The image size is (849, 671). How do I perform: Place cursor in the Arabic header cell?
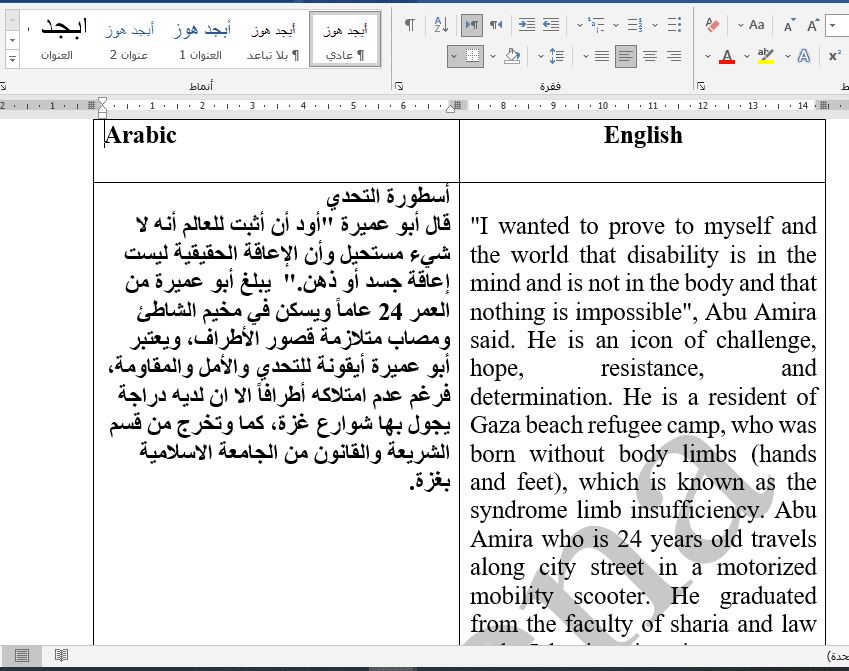276,151
